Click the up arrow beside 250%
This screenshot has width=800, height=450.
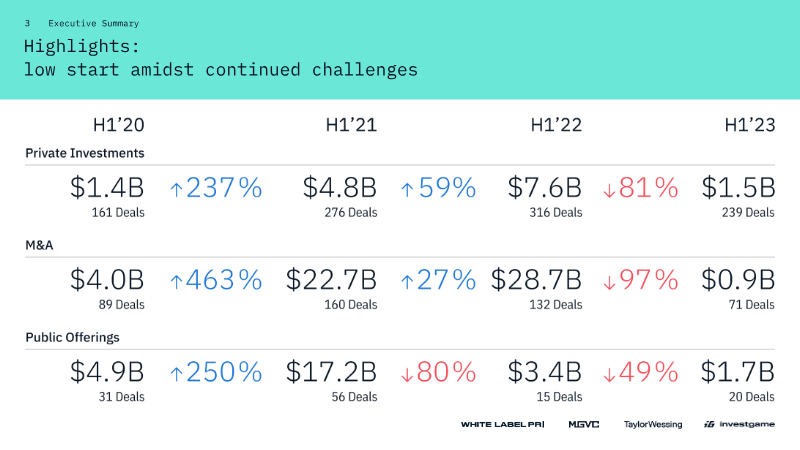tap(177, 373)
